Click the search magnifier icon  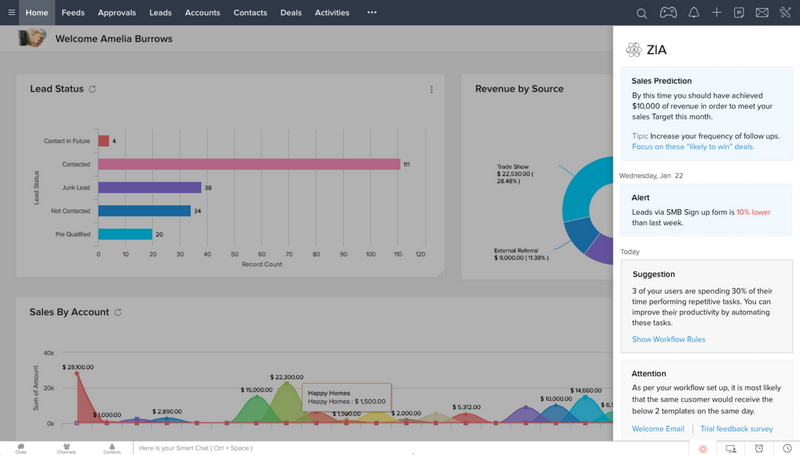tap(642, 13)
